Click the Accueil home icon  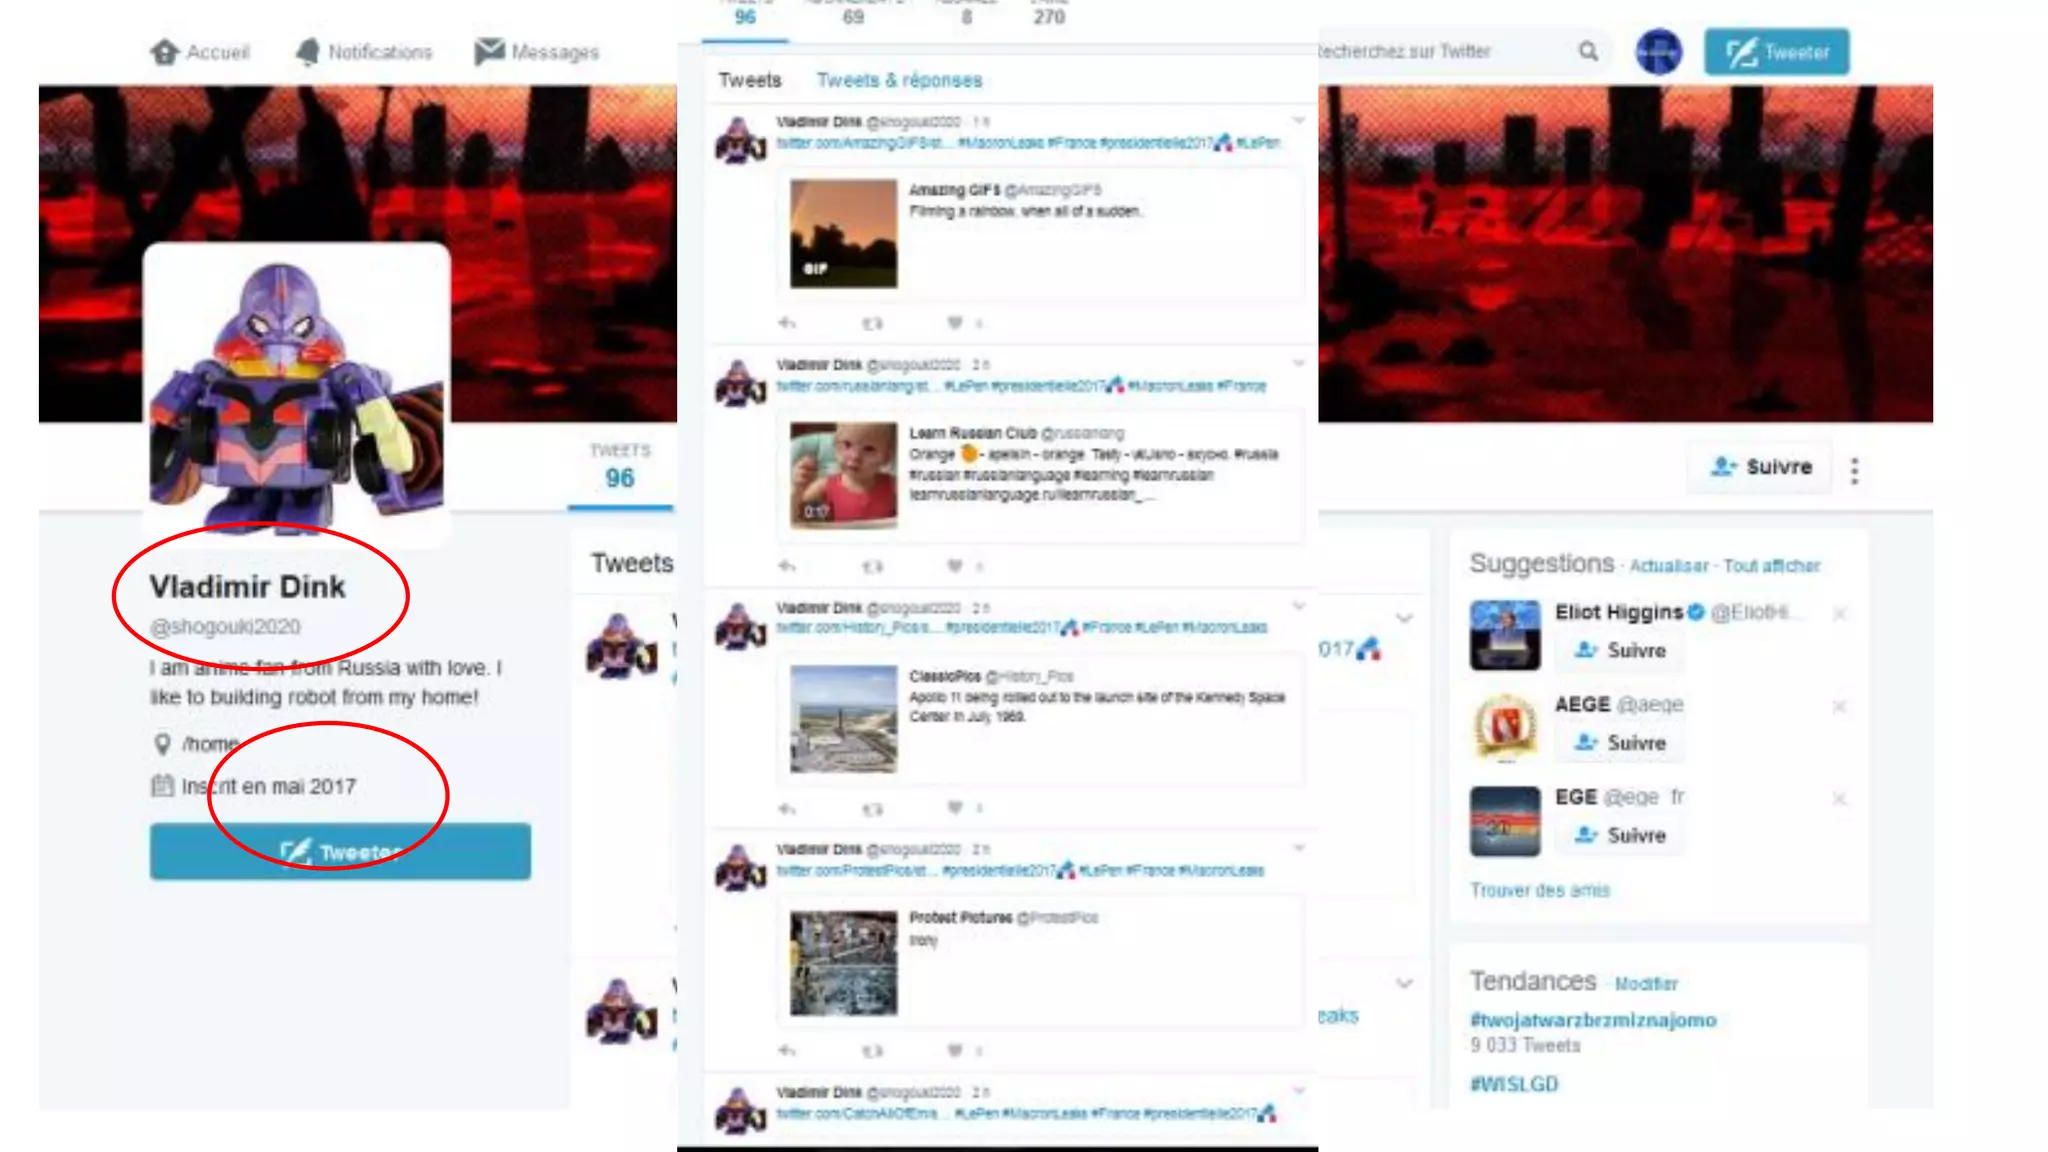(165, 52)
